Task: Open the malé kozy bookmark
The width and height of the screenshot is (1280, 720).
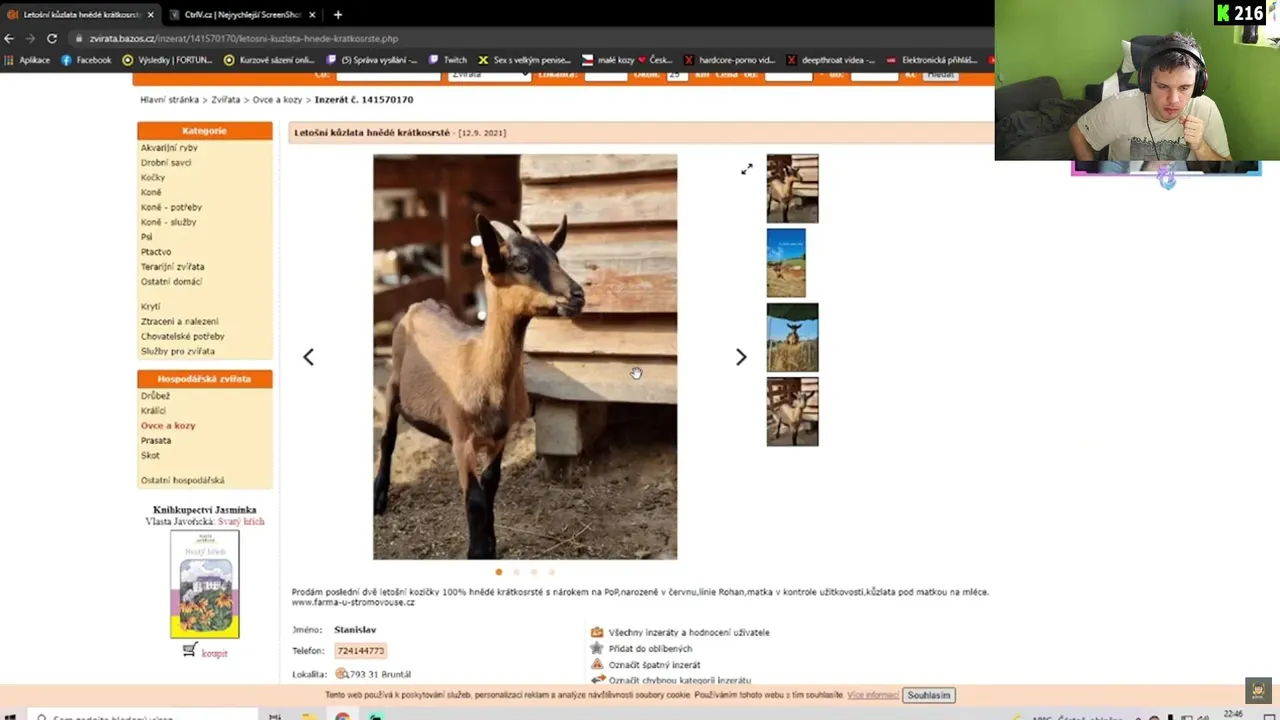Action: [x=627, y=60]
